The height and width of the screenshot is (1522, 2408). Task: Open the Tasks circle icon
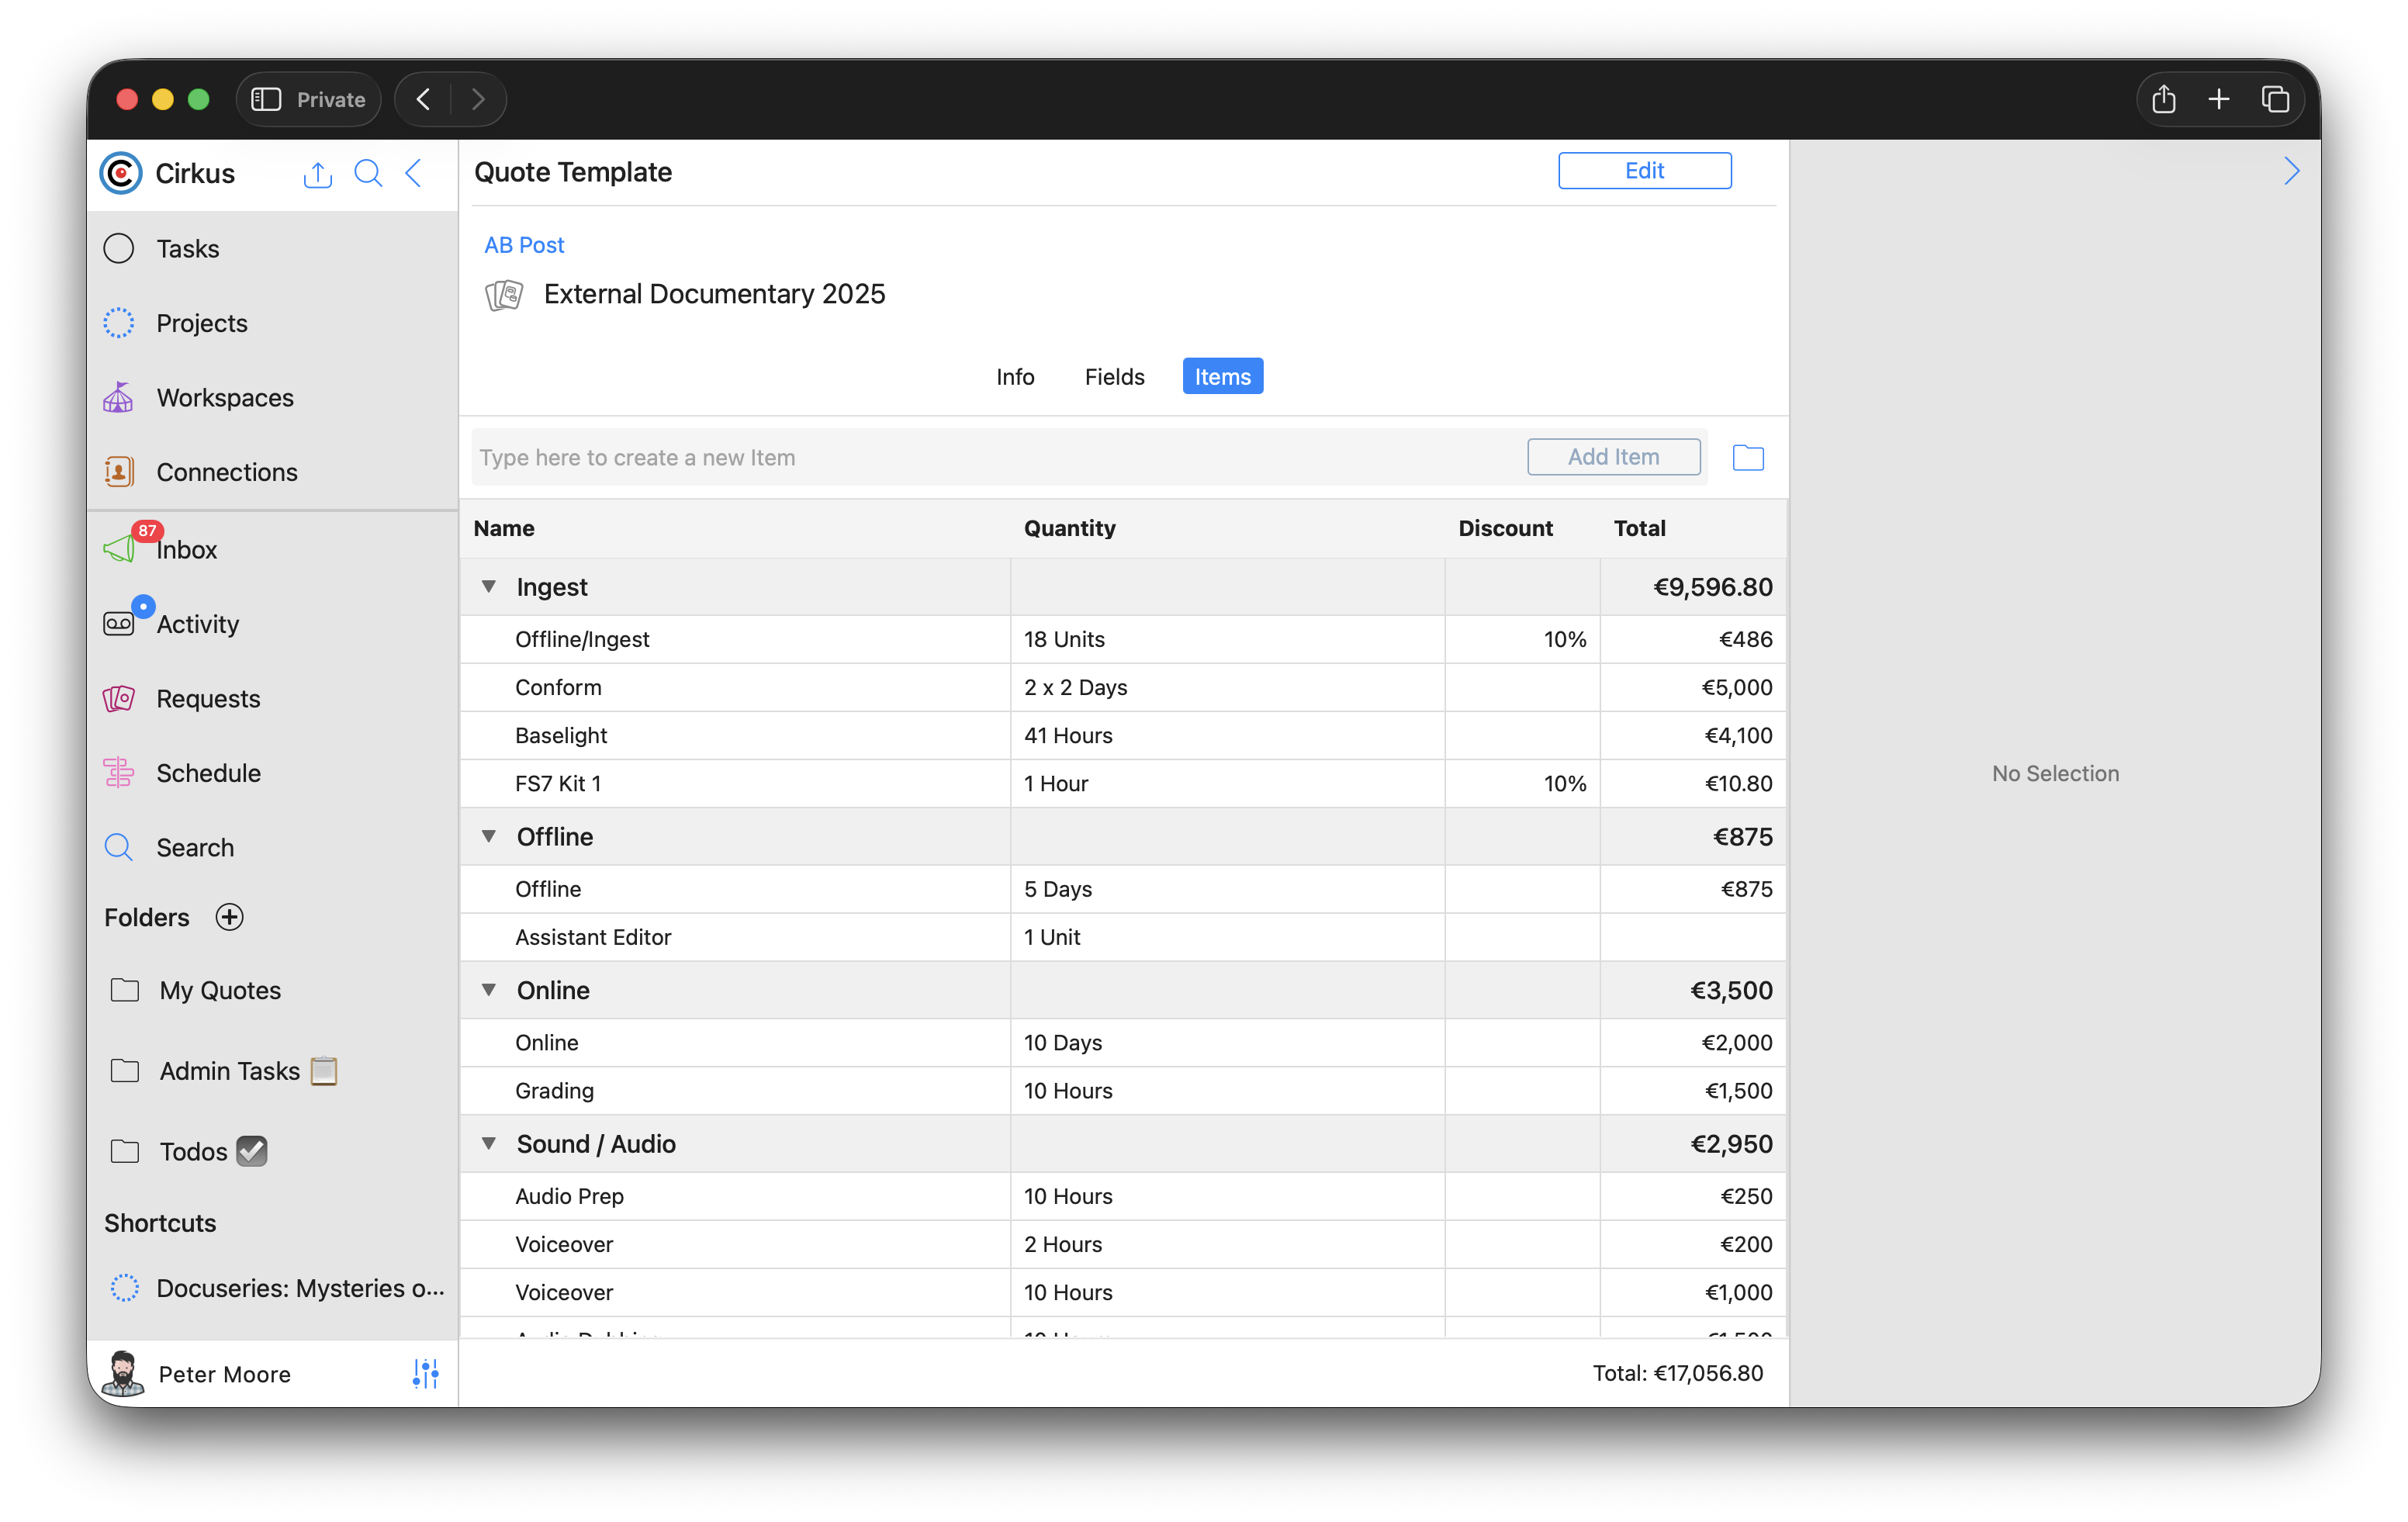[x=119, y=248]
